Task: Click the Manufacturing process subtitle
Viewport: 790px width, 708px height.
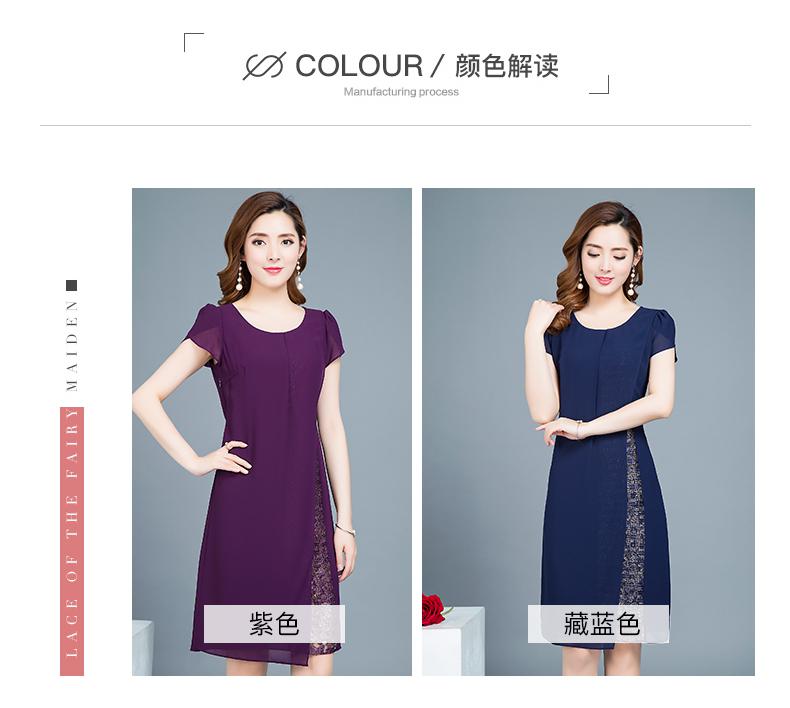Action: coord(401,92)
